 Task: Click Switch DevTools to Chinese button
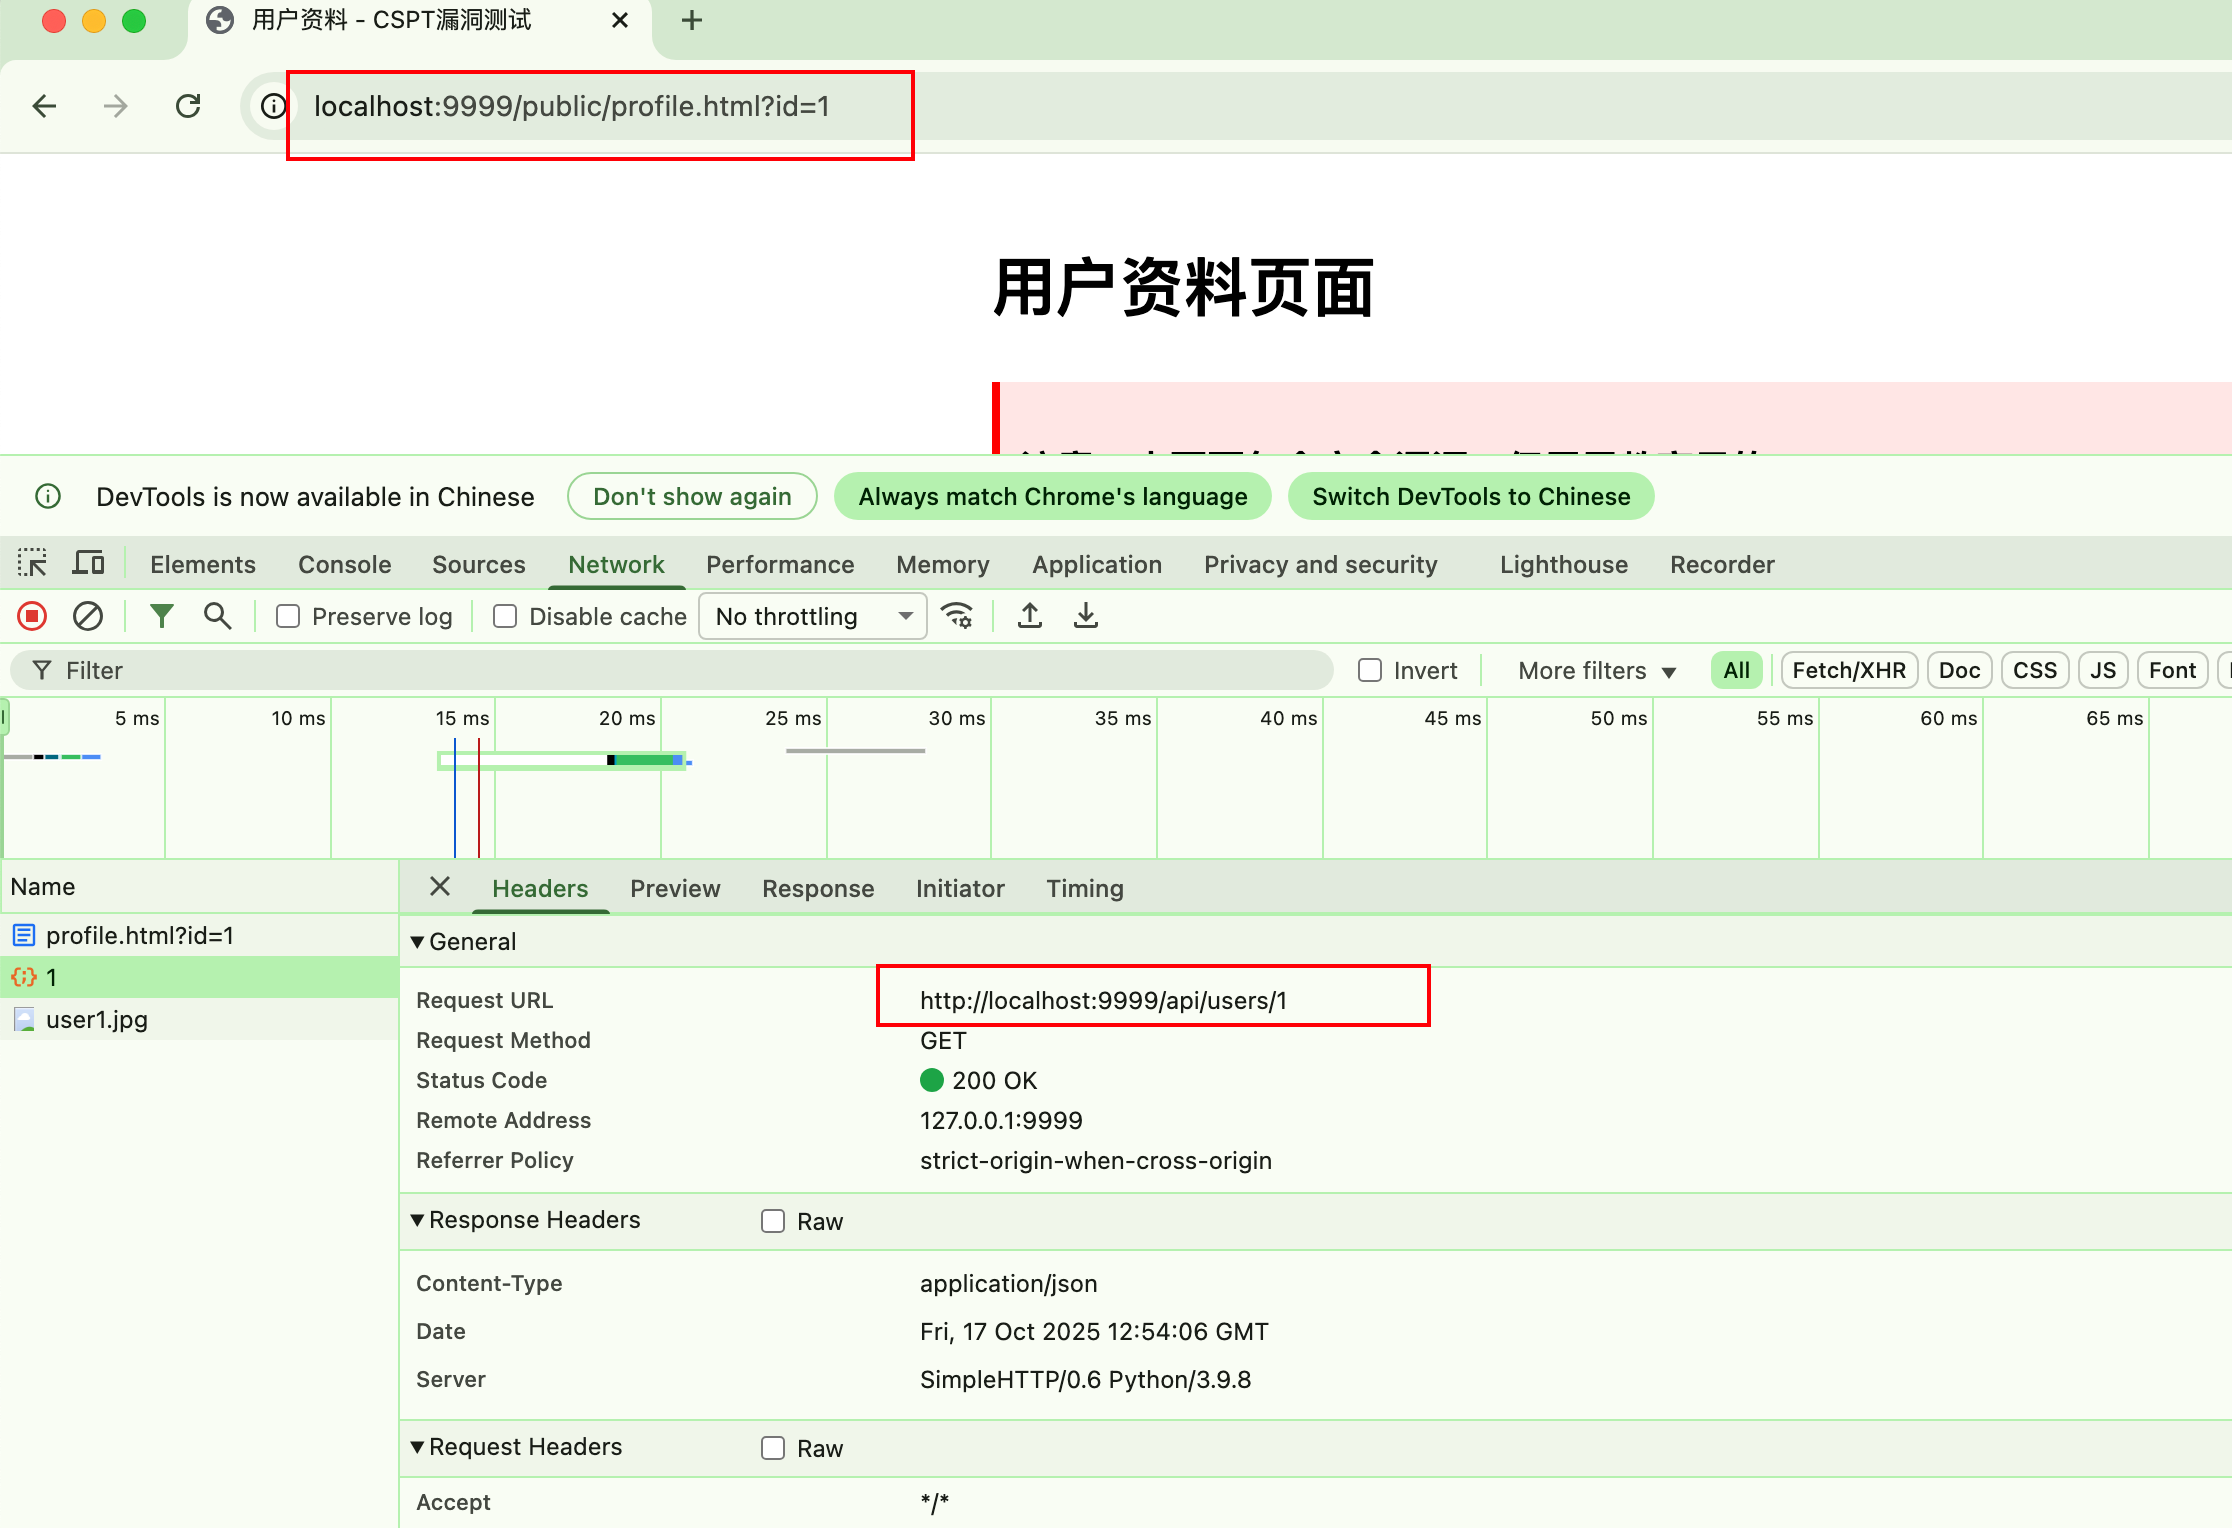click(x=1471, y=497)
